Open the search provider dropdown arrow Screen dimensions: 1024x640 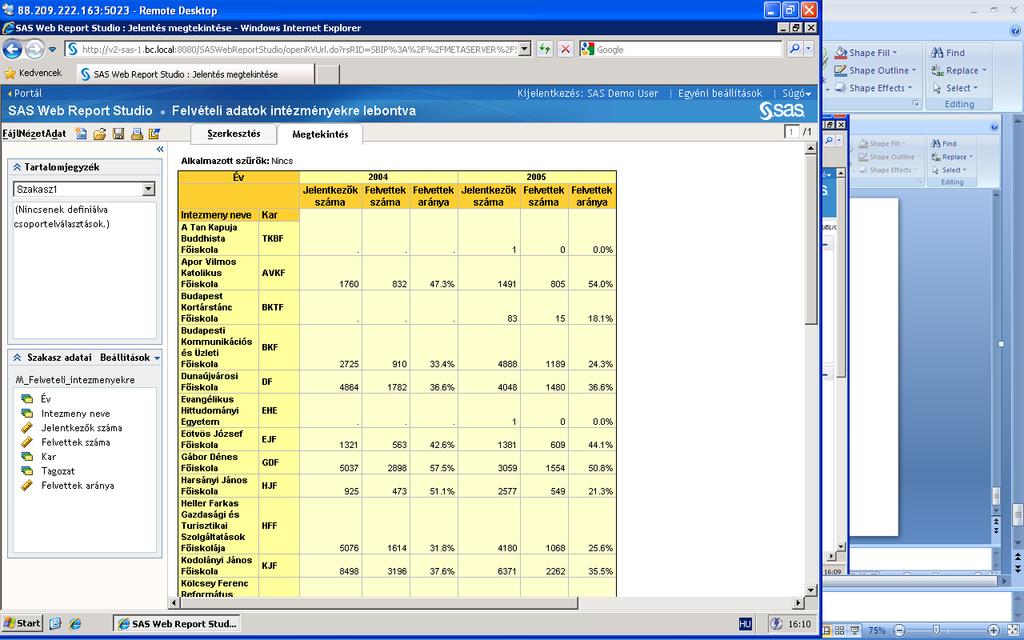(x=809, y=49)
